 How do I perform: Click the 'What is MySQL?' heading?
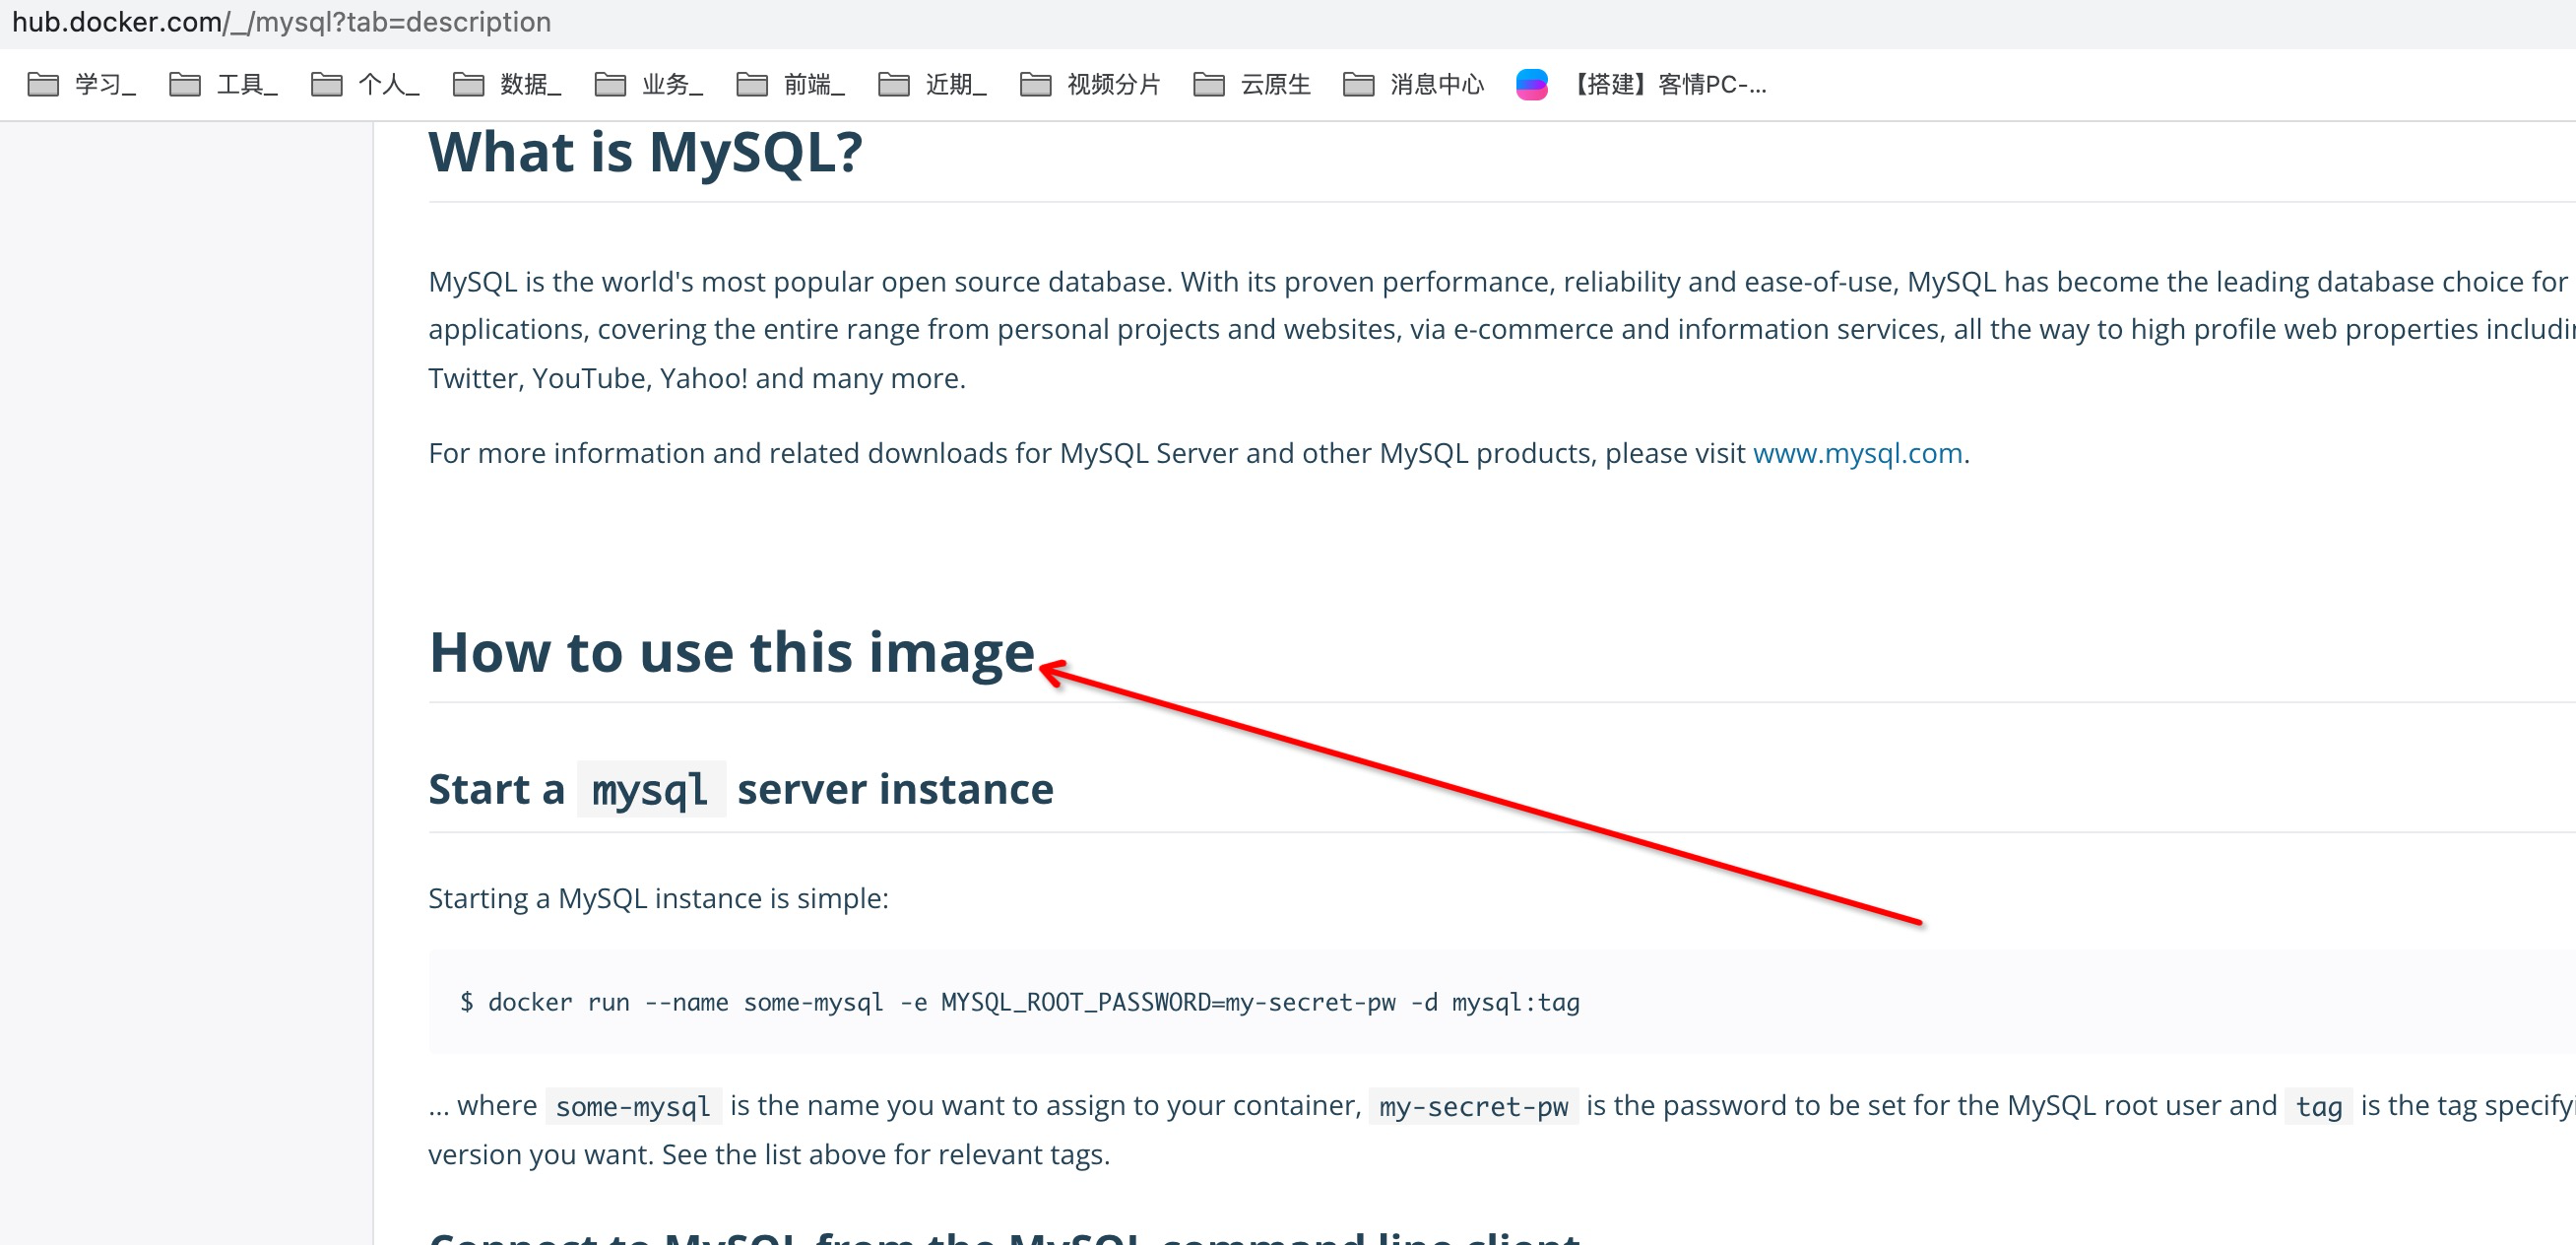coord(645,153)
